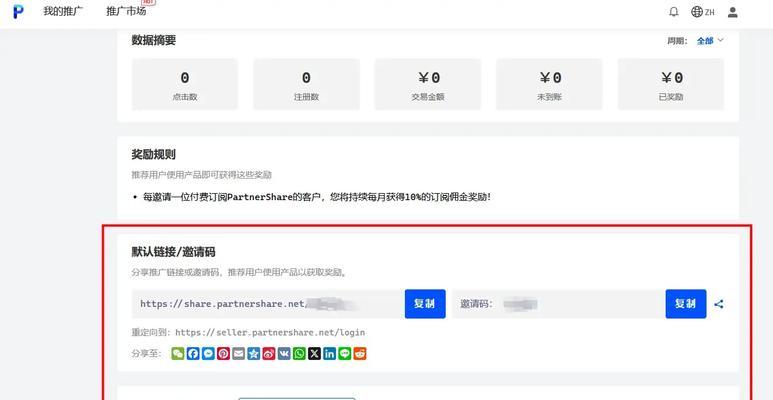Open the user account icon
The height and width of the screenshot is (400, 773).
tap(733, 12)
